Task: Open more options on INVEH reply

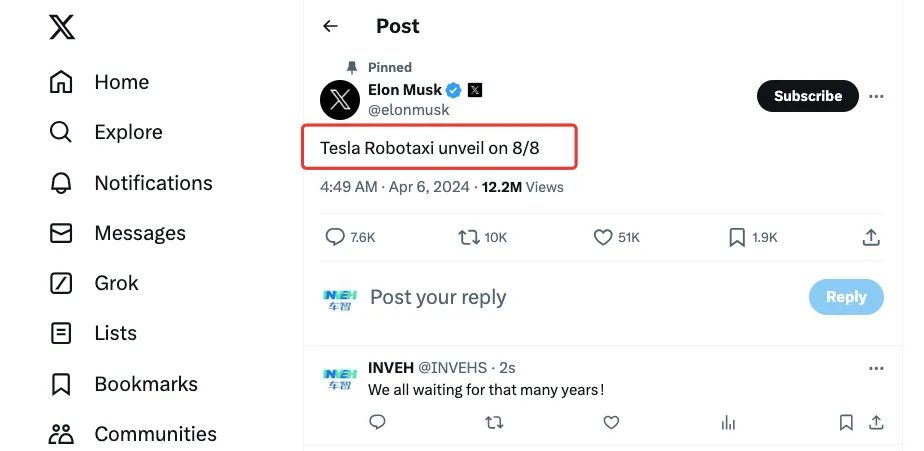Action: click(877, 368)
